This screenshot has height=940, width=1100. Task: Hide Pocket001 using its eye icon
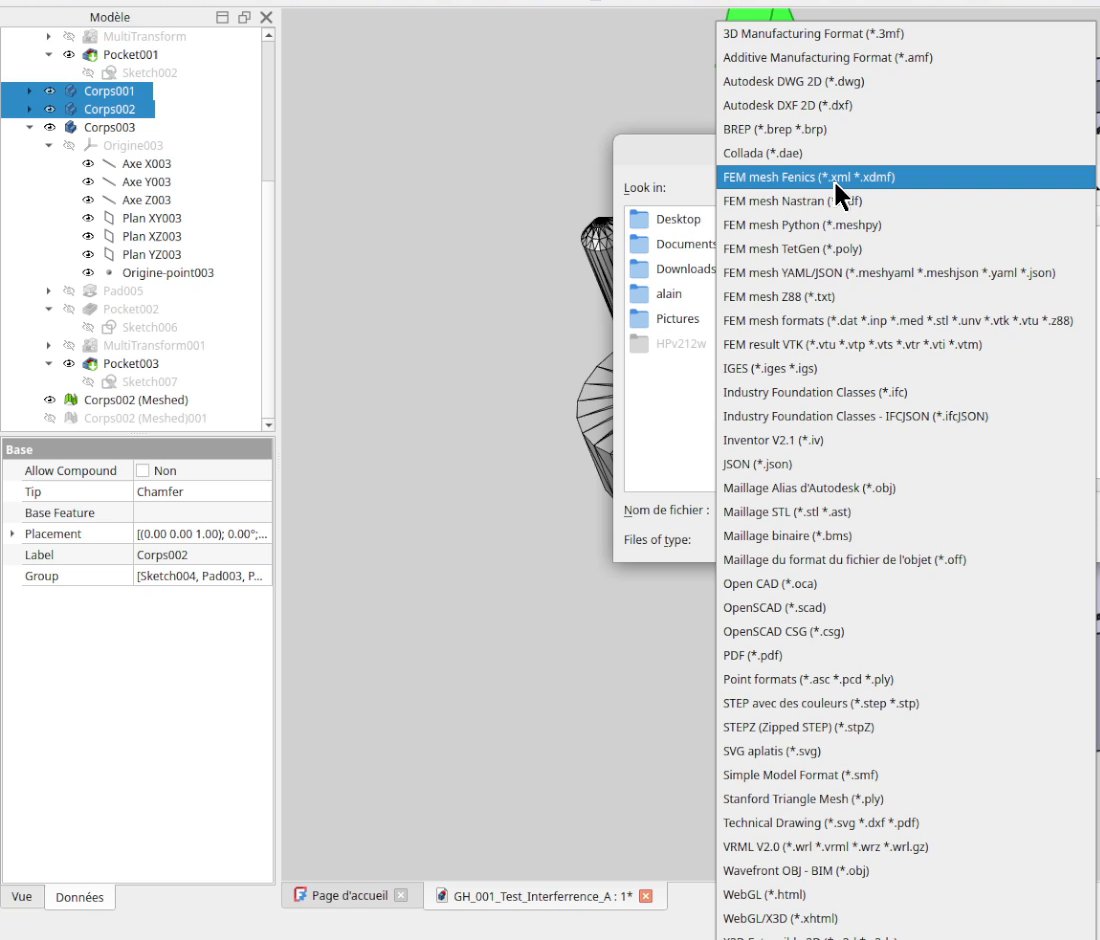69,55
